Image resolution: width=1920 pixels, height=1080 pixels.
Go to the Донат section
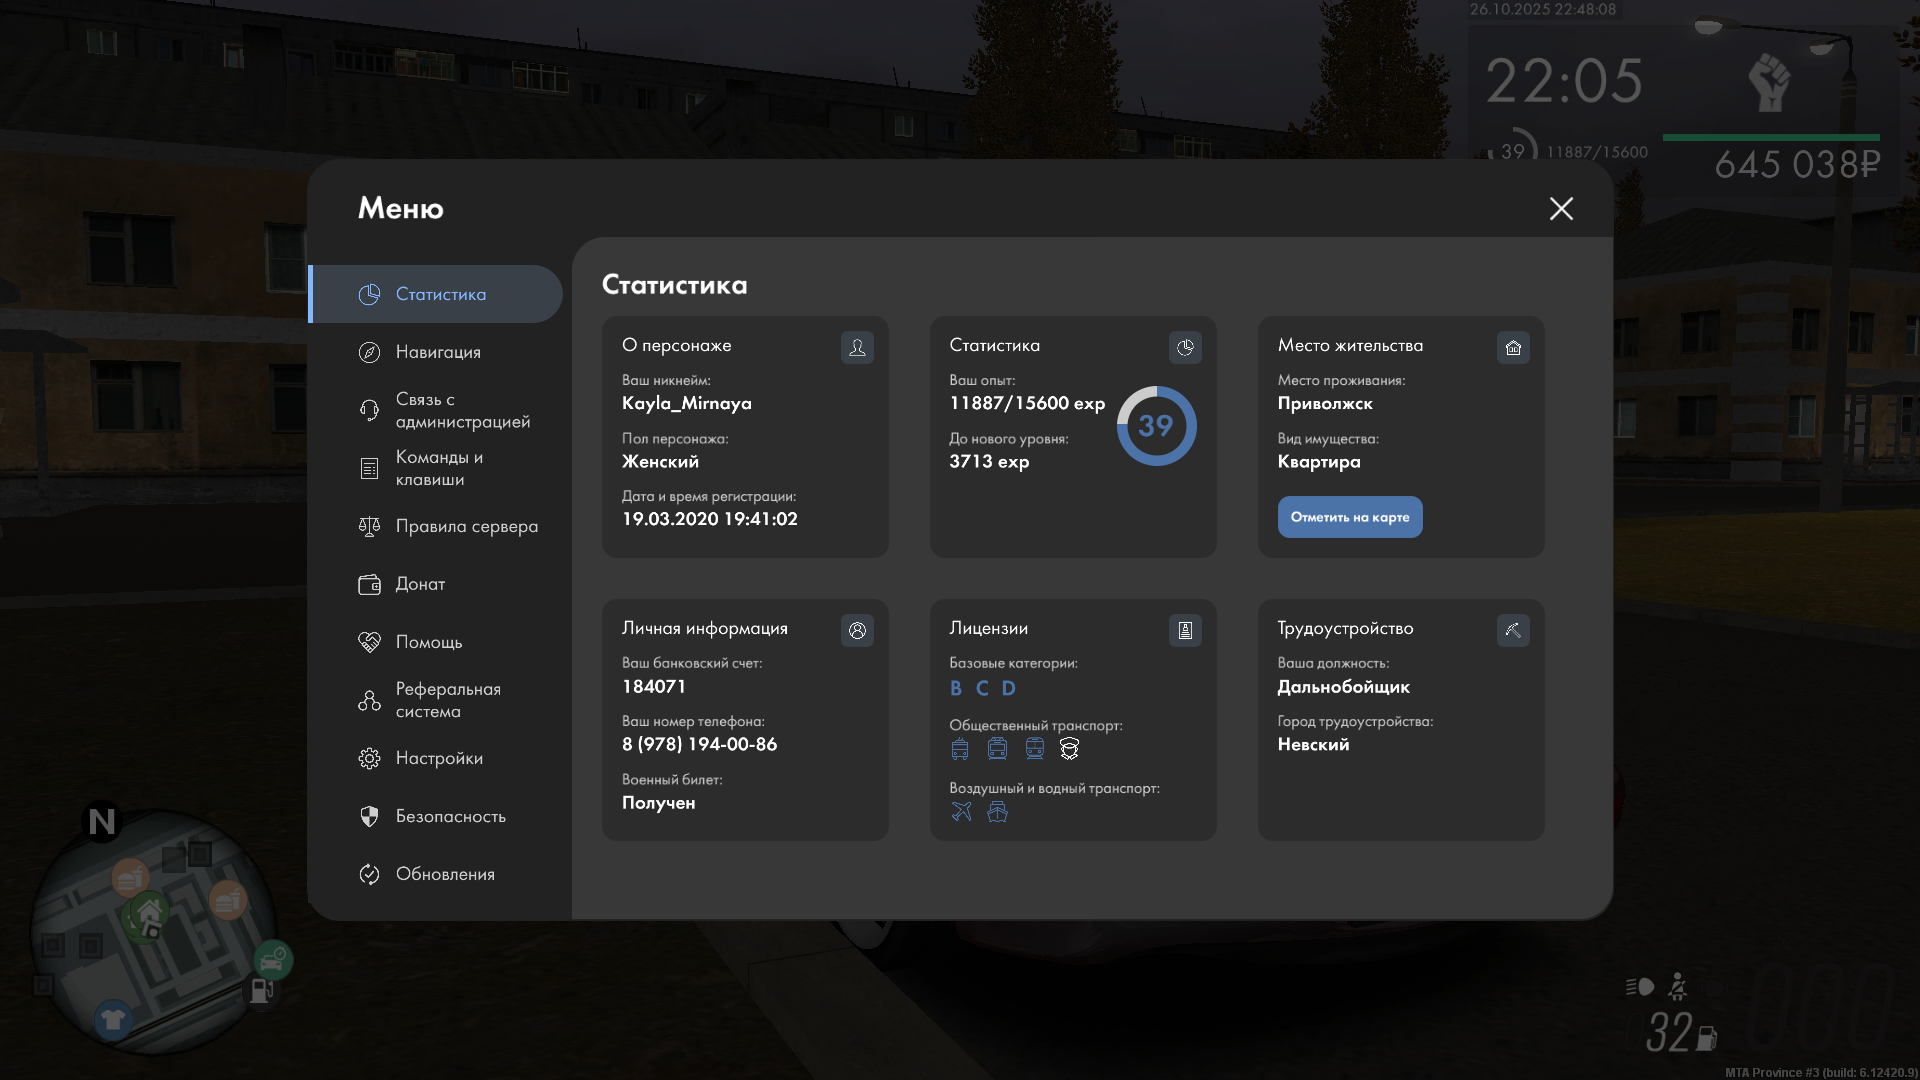point(420,584)
